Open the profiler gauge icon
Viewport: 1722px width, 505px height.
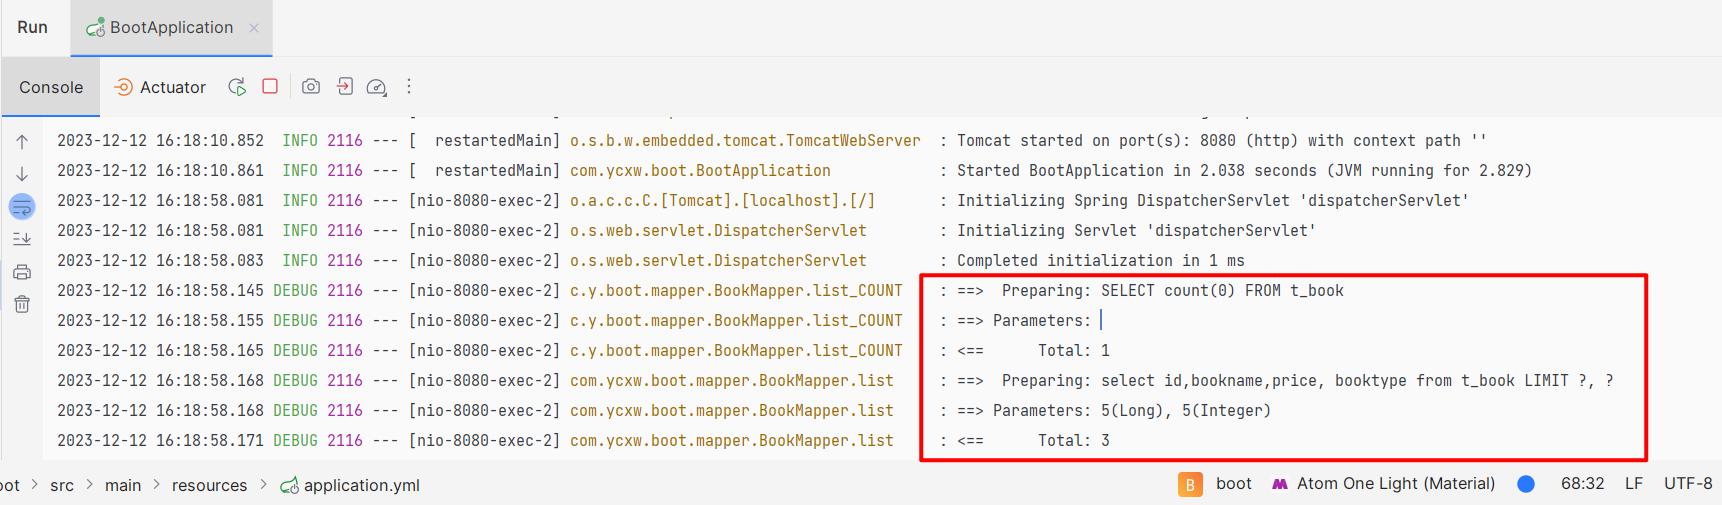click(x=377, y=87)
